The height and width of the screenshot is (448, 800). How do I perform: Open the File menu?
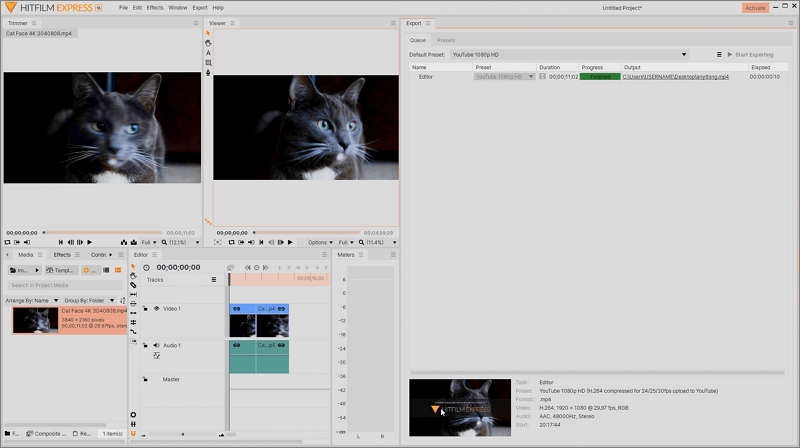coord(123,8)
